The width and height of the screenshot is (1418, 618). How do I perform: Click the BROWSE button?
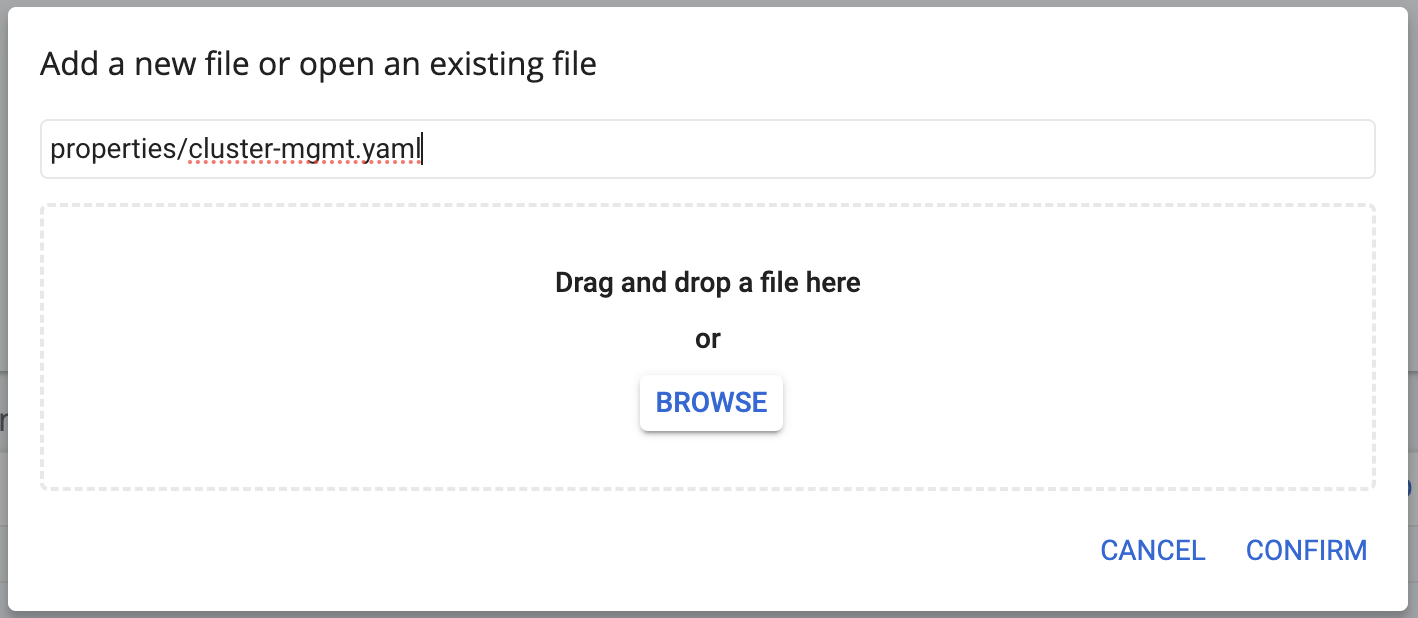pos(711,402)
